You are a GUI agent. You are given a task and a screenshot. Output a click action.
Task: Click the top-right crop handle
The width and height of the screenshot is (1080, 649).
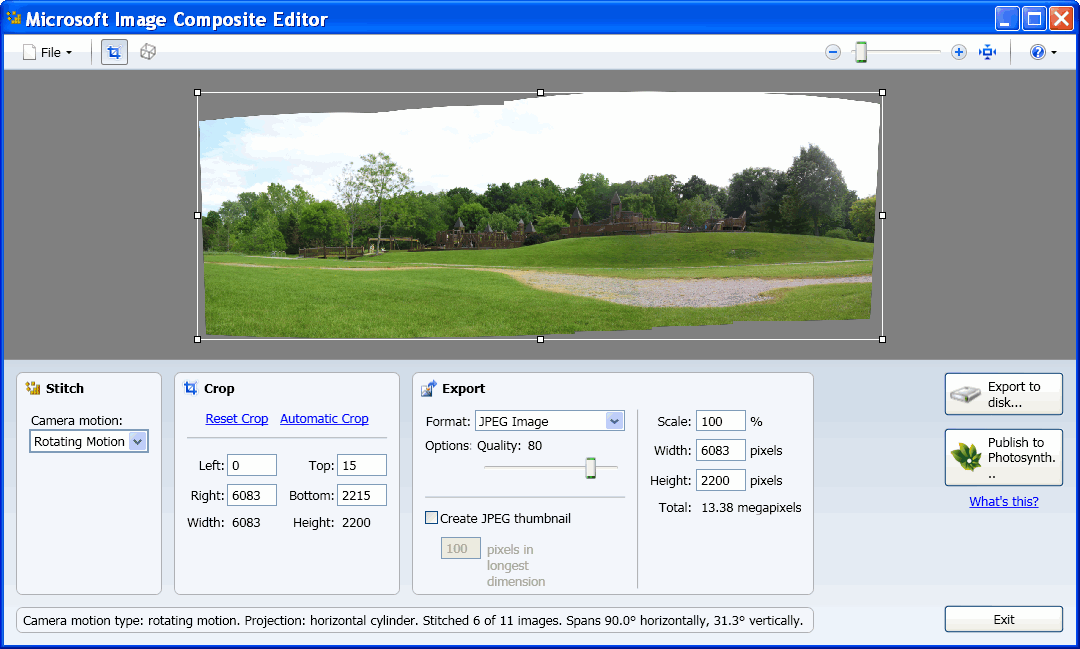pyautogui.click(x=882, y=92)
